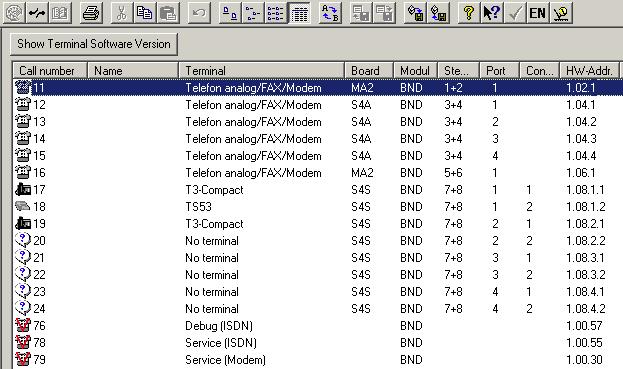Click the second greyed disk transfer icon
This screenshot has width=623, height=369.
click(384, 13)
